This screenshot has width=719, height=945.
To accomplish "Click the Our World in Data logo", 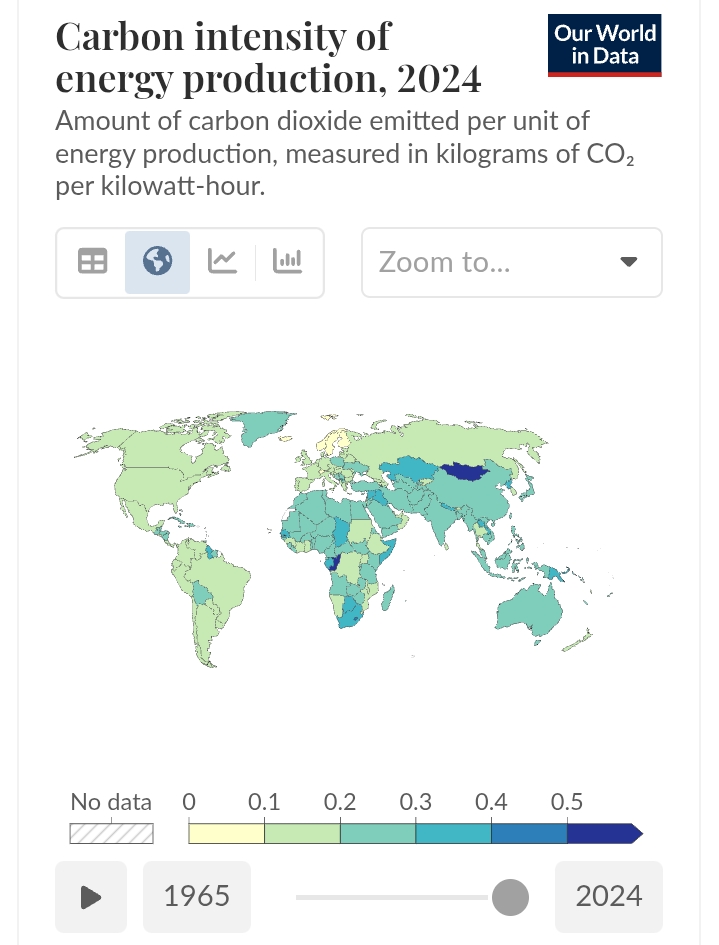I will (x=605, y=46).
